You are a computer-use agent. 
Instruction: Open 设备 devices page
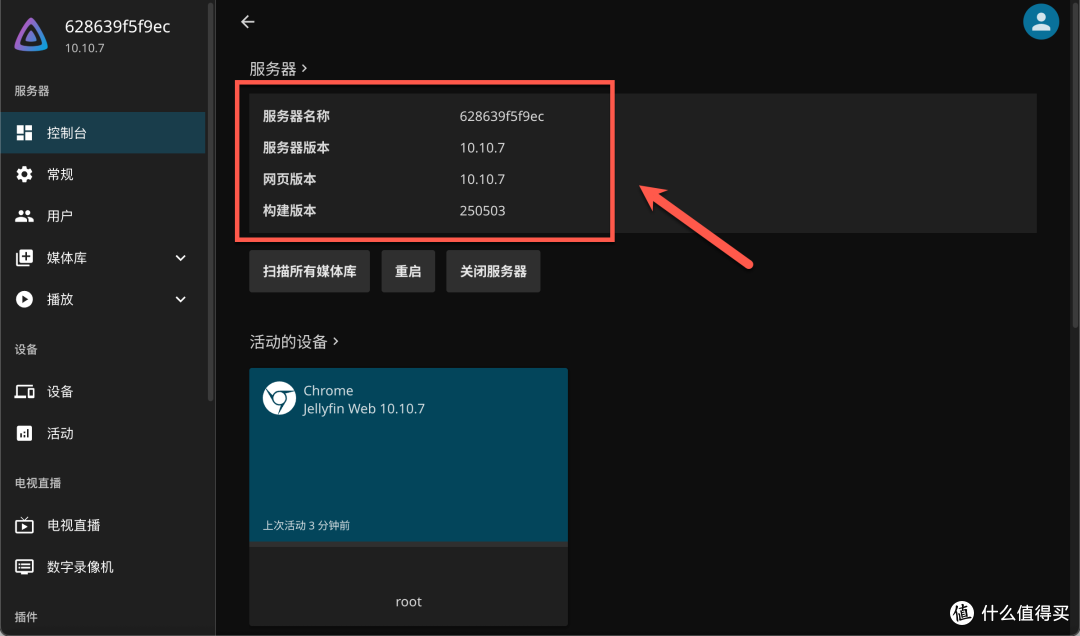103,391
